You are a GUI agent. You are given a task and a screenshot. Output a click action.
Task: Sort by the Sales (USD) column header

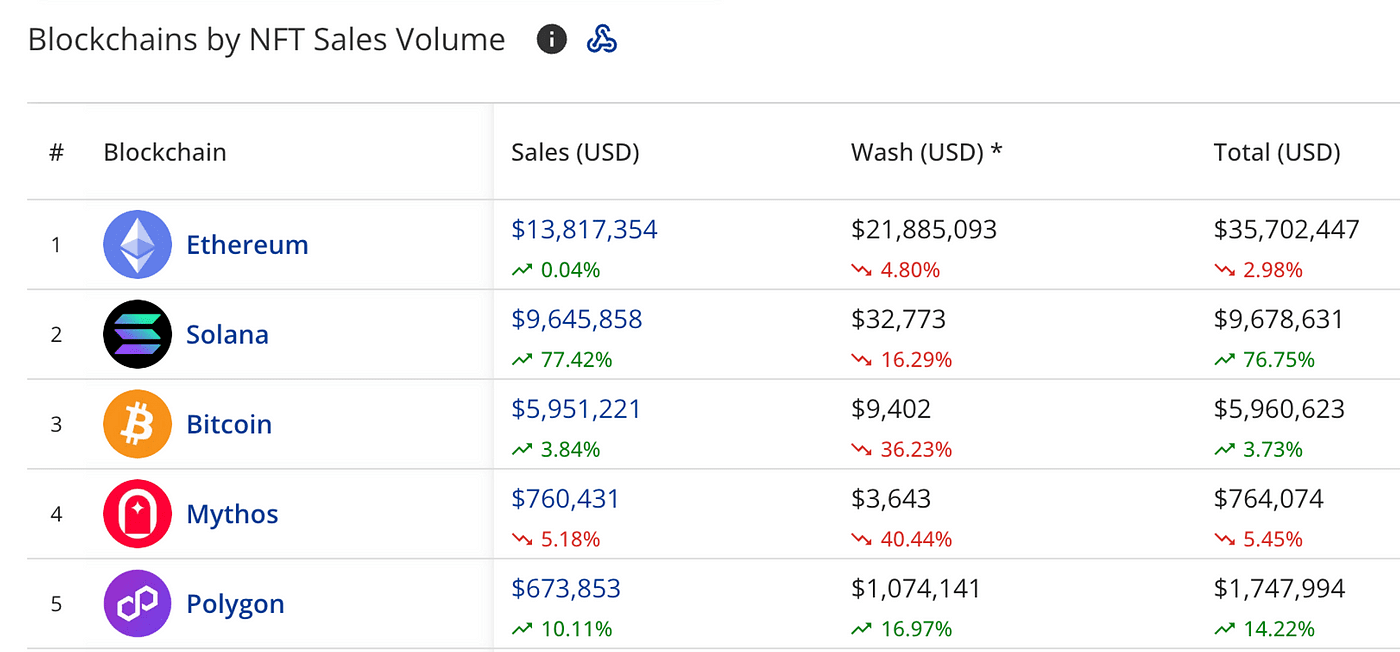point(575,153)
